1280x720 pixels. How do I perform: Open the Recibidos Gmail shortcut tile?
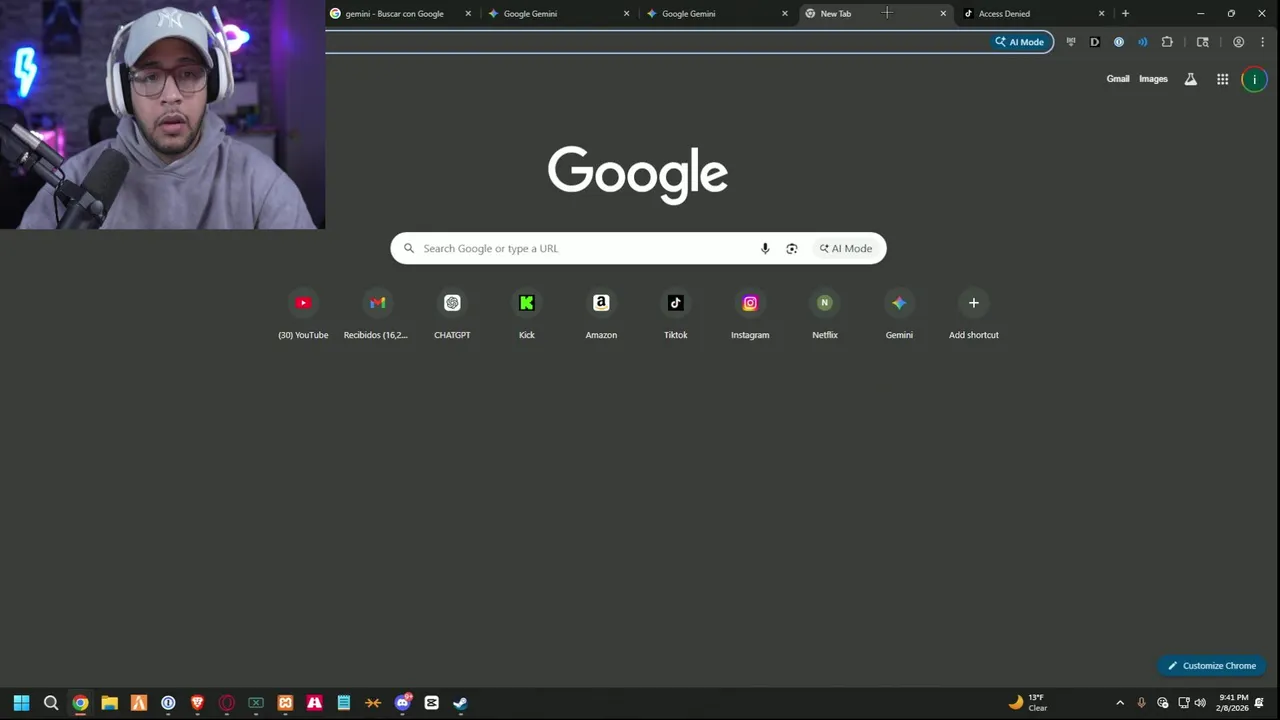[377, 314]
